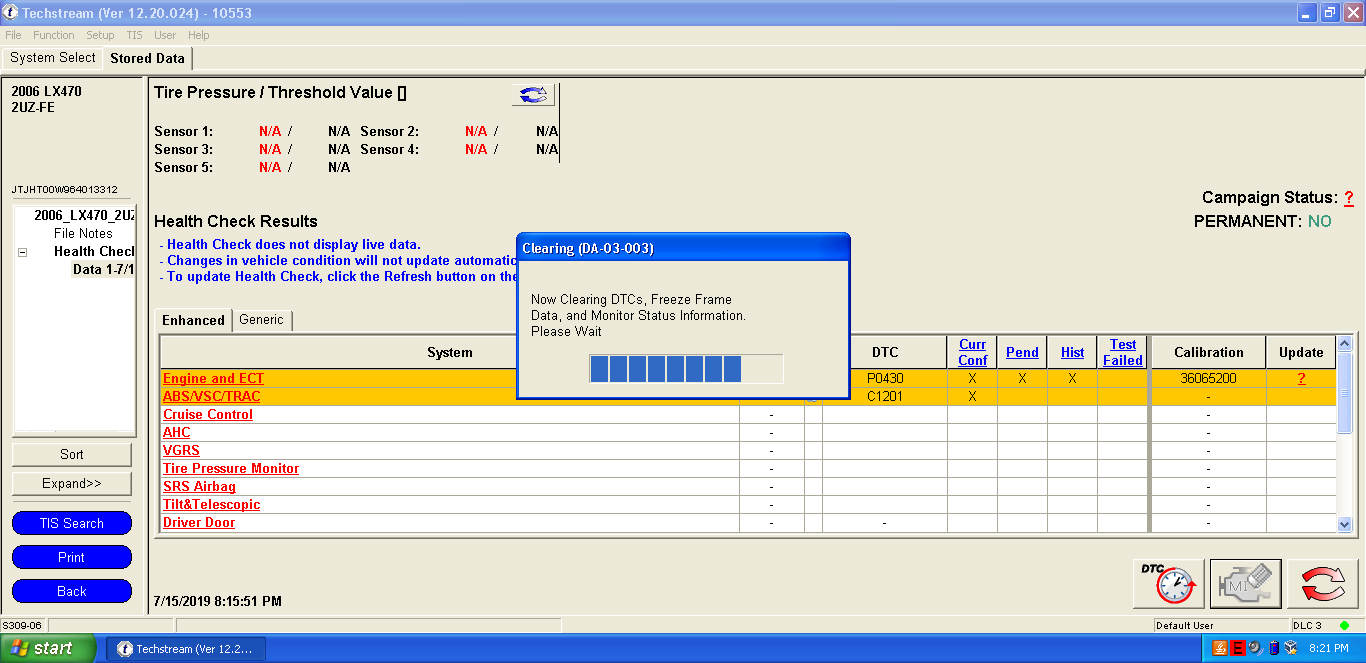Click the calibration value 36065200
This screenshot has height=663, width=1366.
(1208, 379)
